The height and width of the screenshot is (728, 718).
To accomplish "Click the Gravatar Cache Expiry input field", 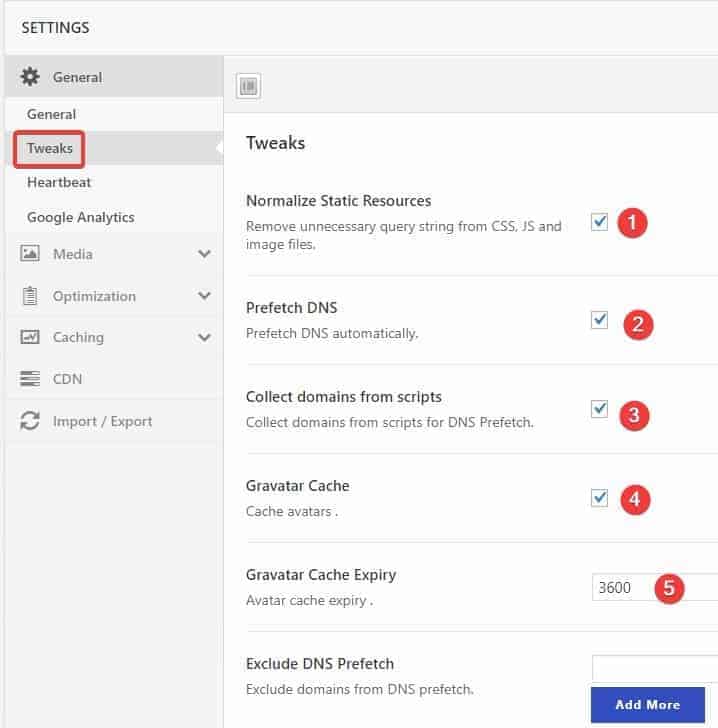I will coord(655,587).
